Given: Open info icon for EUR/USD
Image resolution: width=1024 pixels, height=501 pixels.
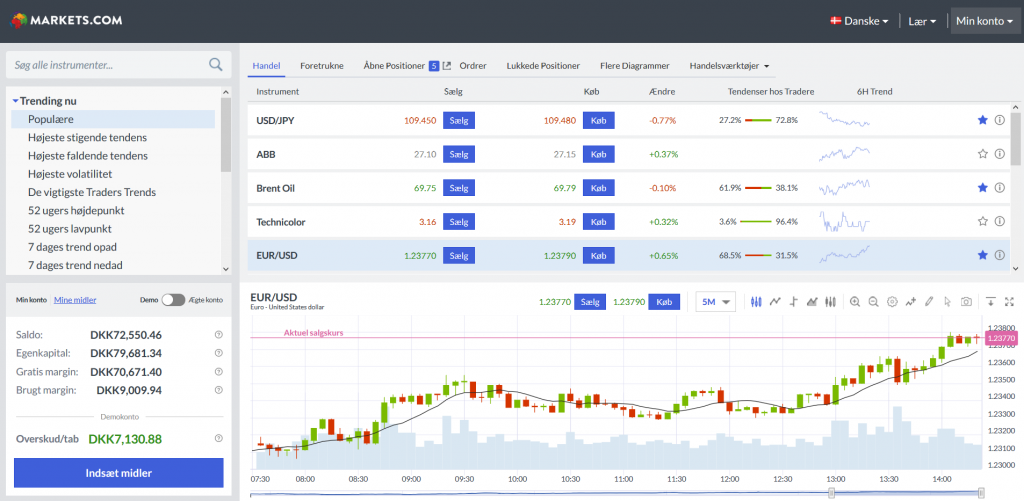Looking at the screenshot, I should tap(999, 255).
